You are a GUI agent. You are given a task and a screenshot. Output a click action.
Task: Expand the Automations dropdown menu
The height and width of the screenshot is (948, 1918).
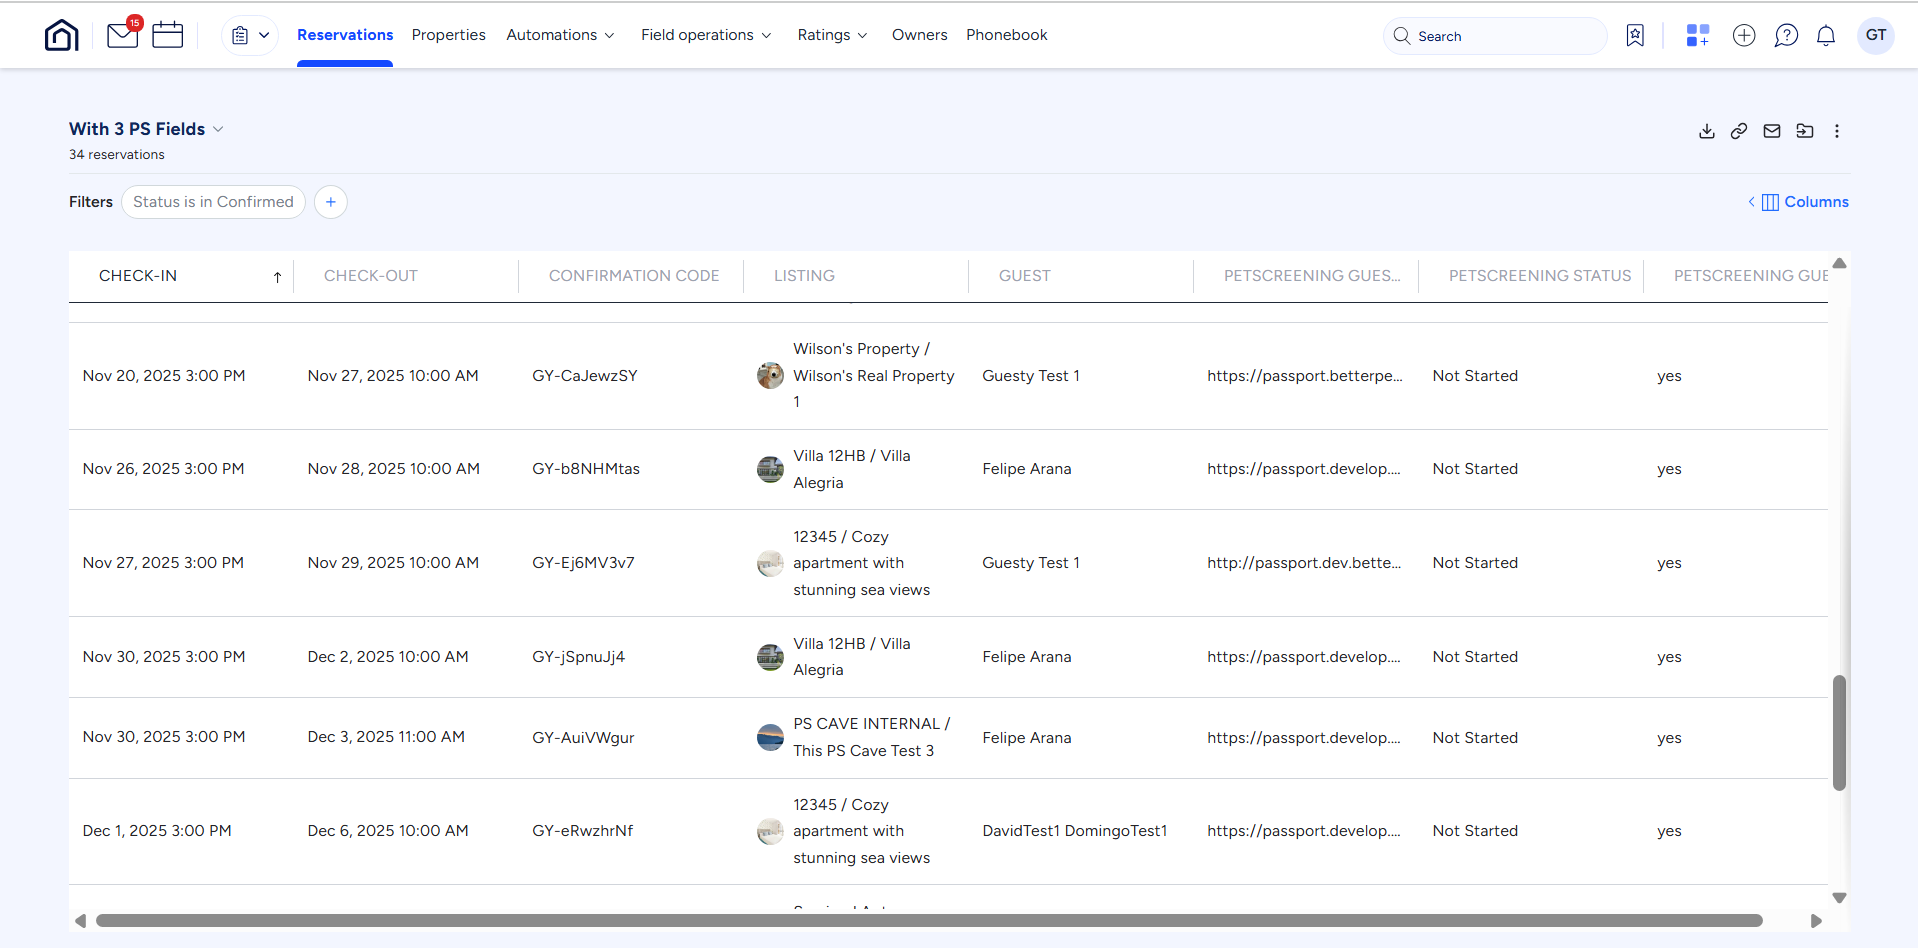pyautogui.click(x=560, y=35)
